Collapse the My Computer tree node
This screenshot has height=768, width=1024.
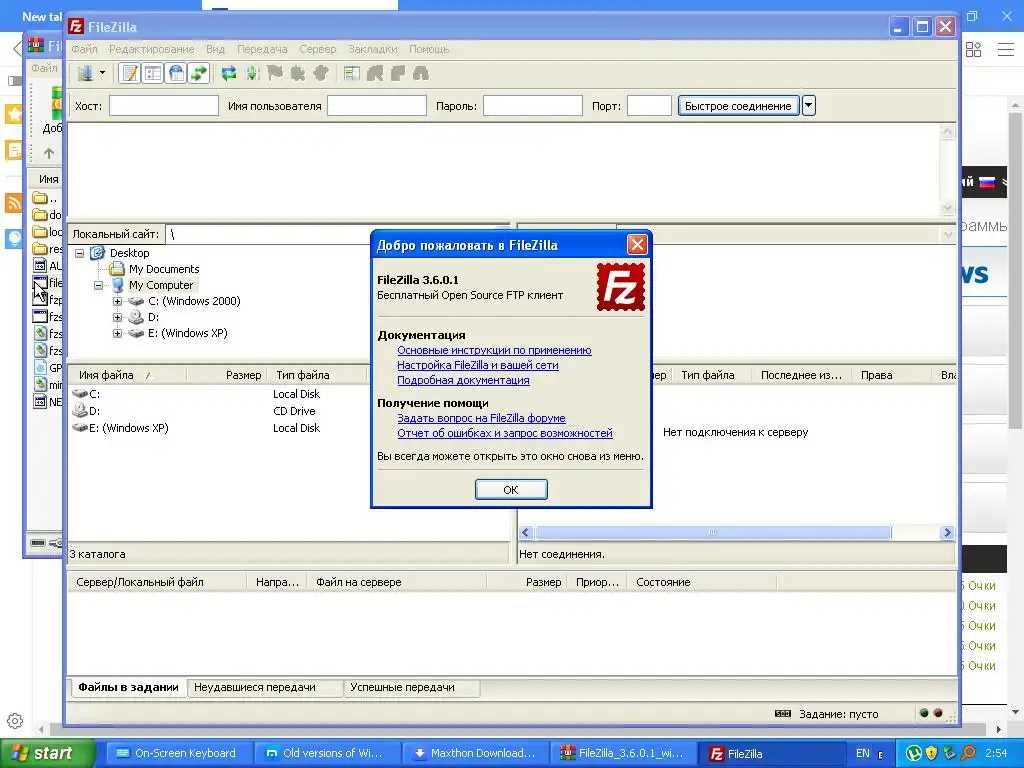[99, 285]
